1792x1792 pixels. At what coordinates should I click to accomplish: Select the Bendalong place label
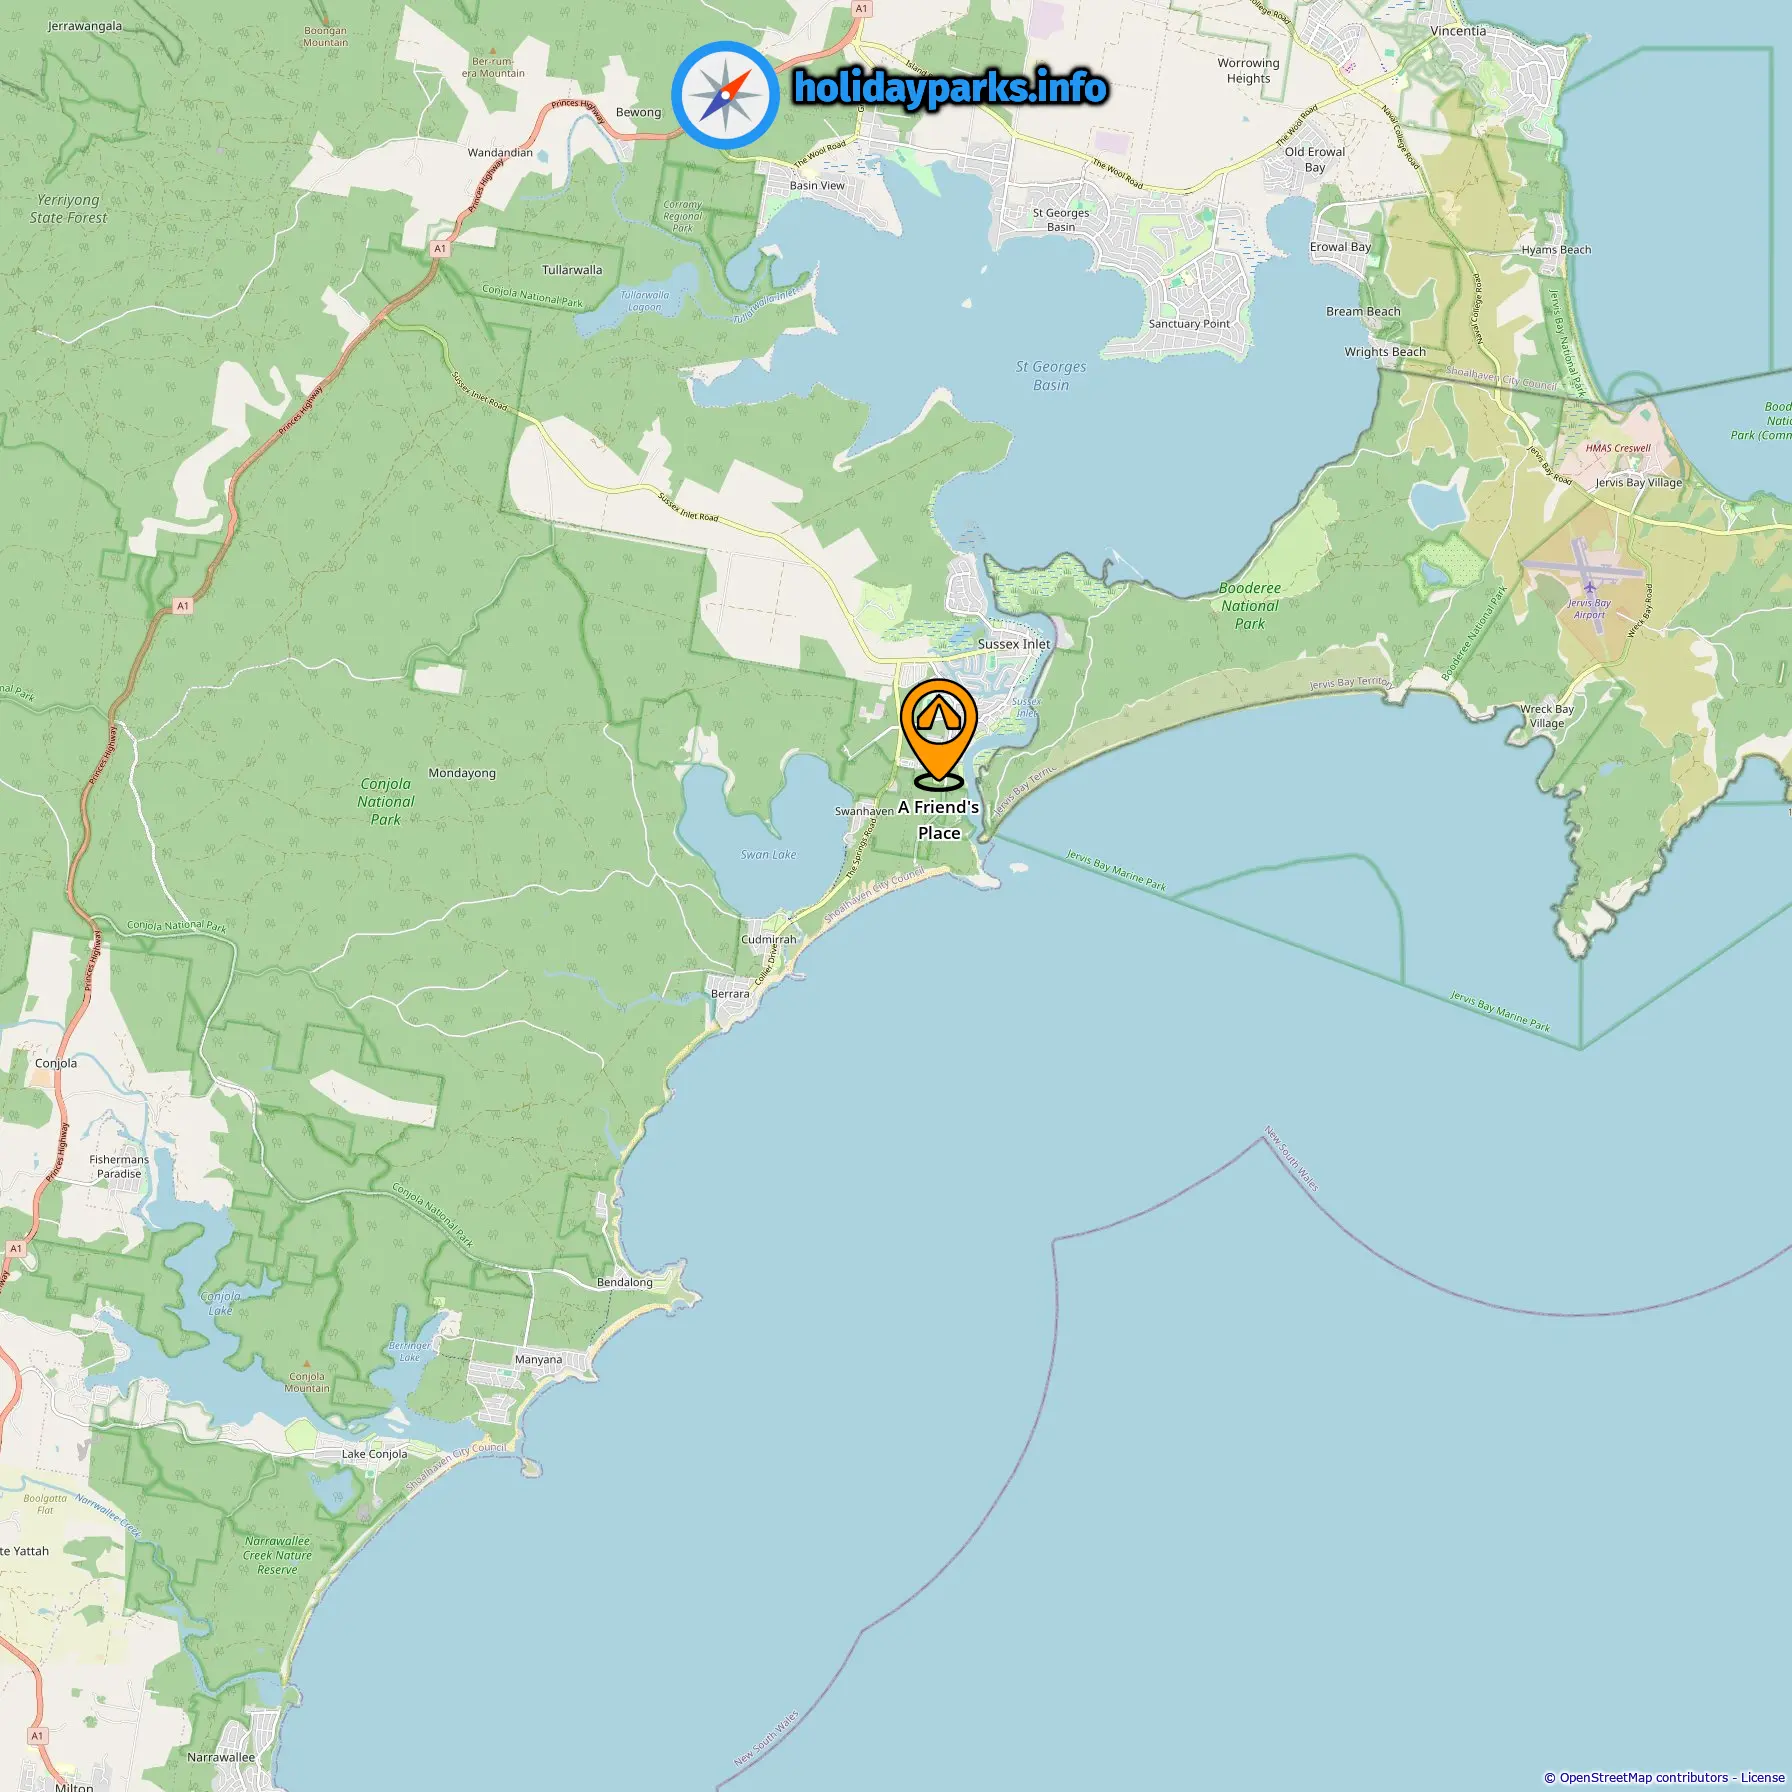pyautogui.click(x=625, y=1282)
